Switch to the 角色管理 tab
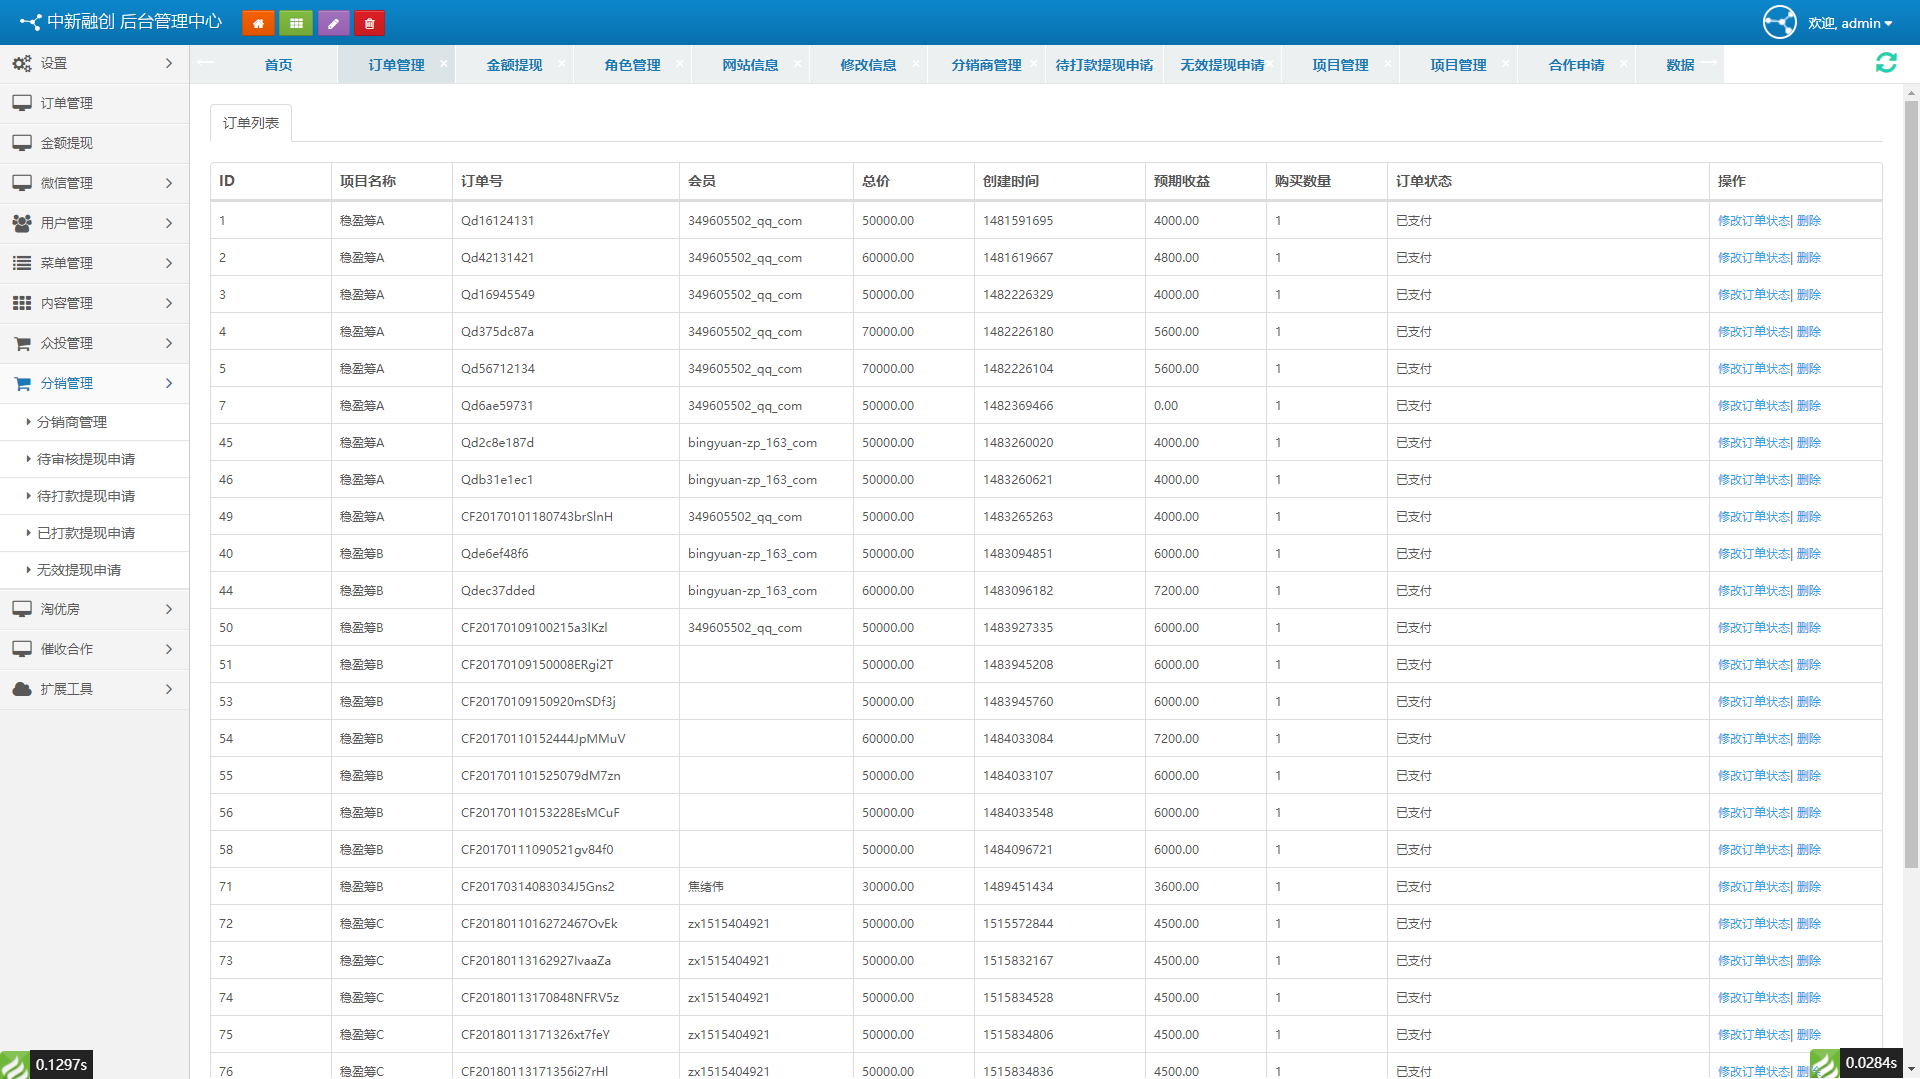The width and height of the screenshot is (1920, 1079). pyautogui.click(x=632, y=65)
